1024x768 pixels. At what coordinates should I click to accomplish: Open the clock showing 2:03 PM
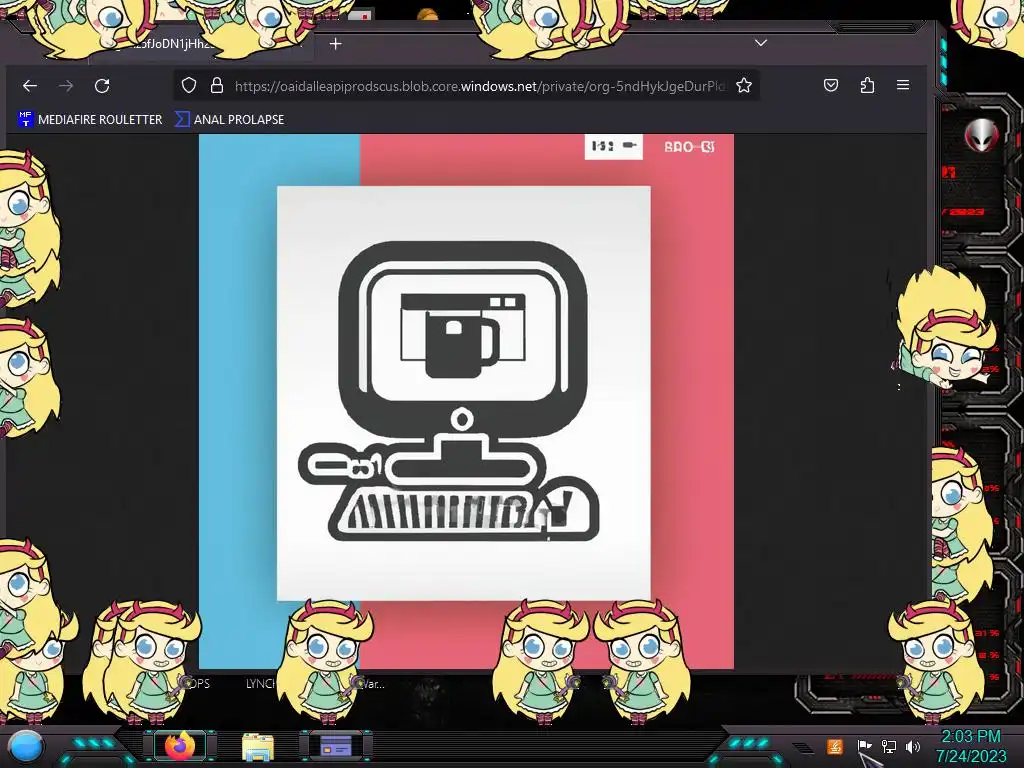click(x=971, y=746)
